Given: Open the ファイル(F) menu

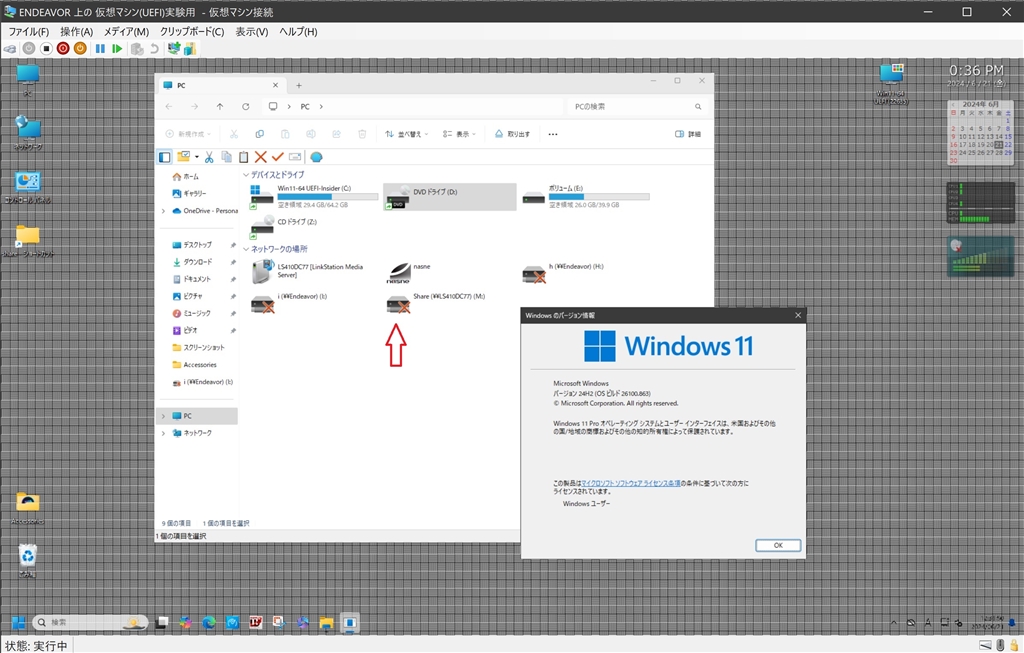Looking at the screenshot, I should [28, 31].
